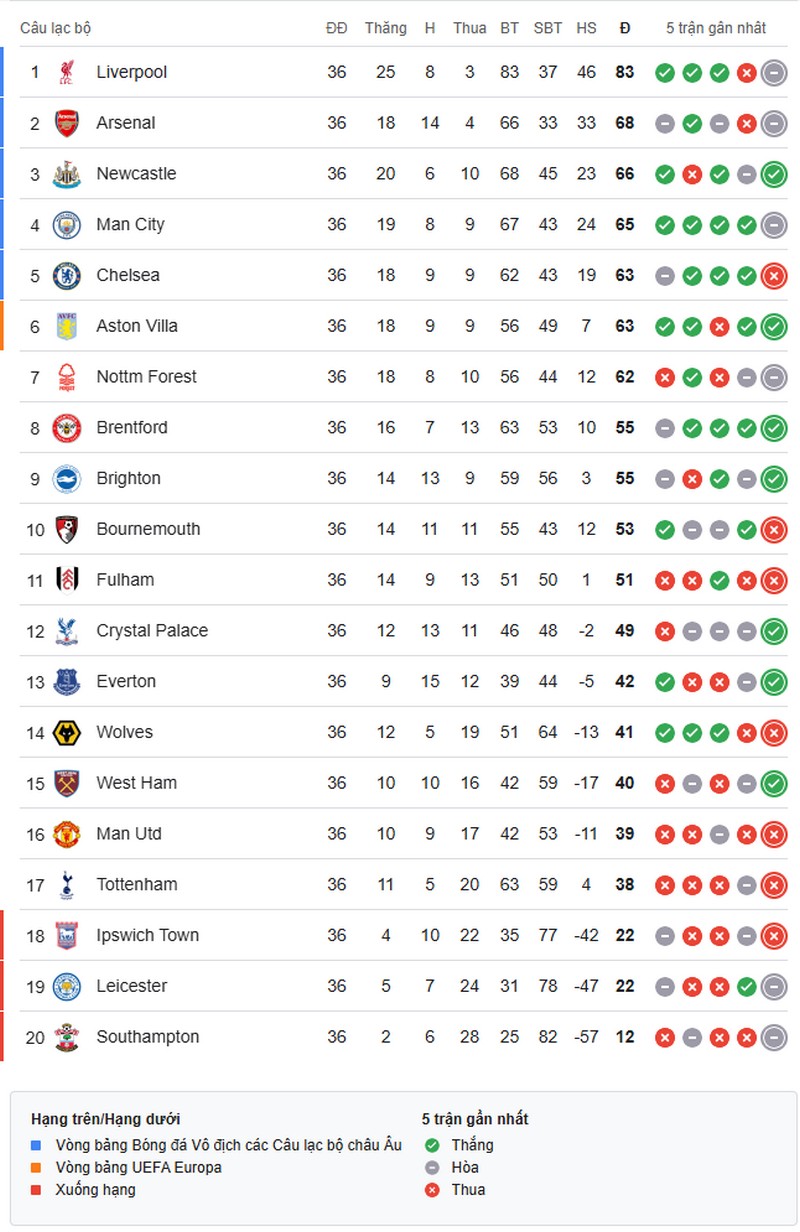
Task: Click the HS column header
Action: point(586,28)
